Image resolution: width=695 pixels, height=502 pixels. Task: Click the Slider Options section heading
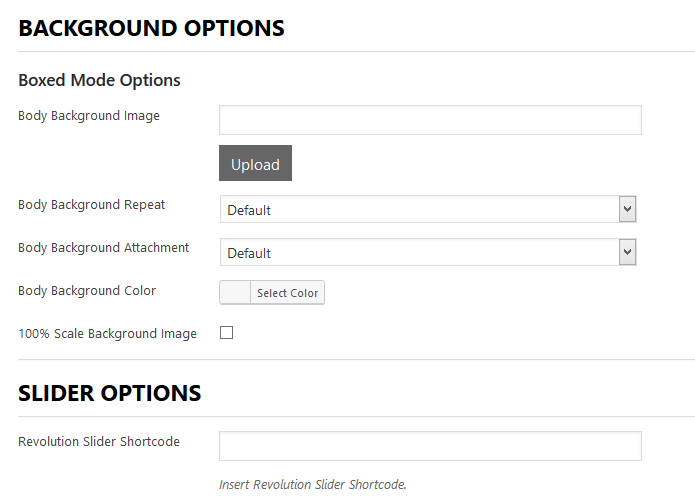point(110,393)
